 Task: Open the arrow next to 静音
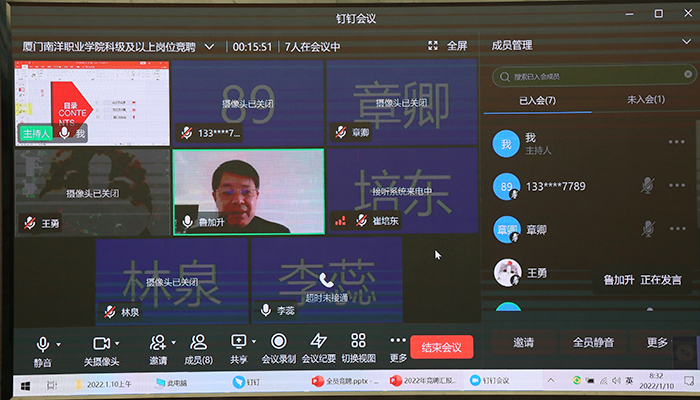pyautogui.click(x=58, y=343)
